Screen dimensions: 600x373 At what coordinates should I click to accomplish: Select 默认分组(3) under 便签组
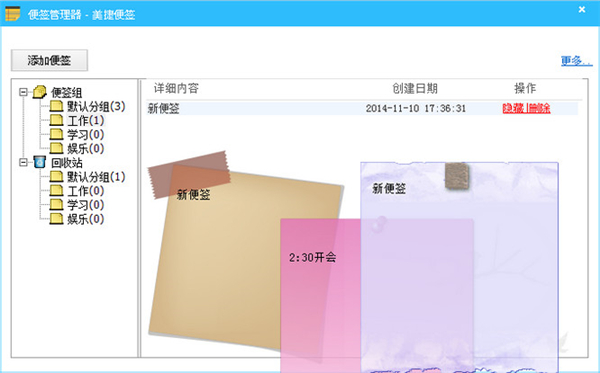(x=96, y=106)
